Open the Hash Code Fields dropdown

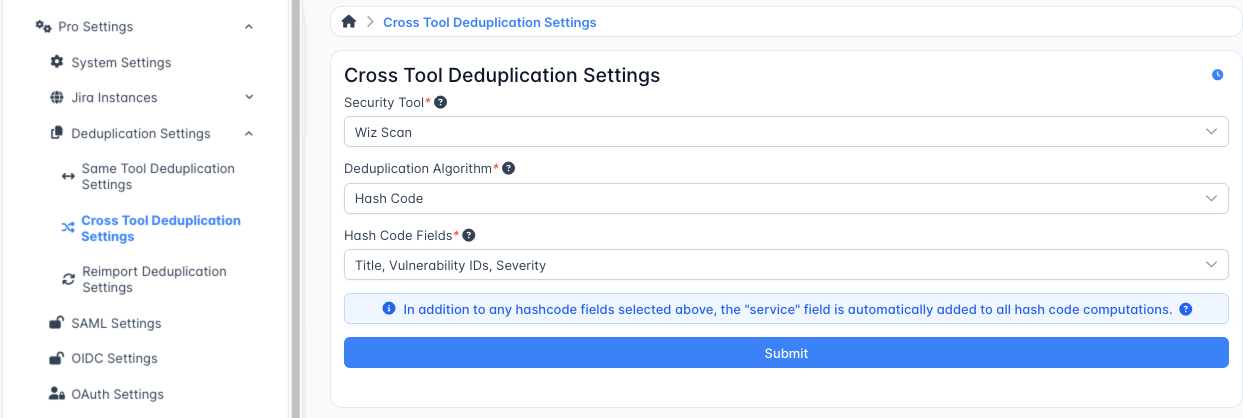tap(785, 265)
